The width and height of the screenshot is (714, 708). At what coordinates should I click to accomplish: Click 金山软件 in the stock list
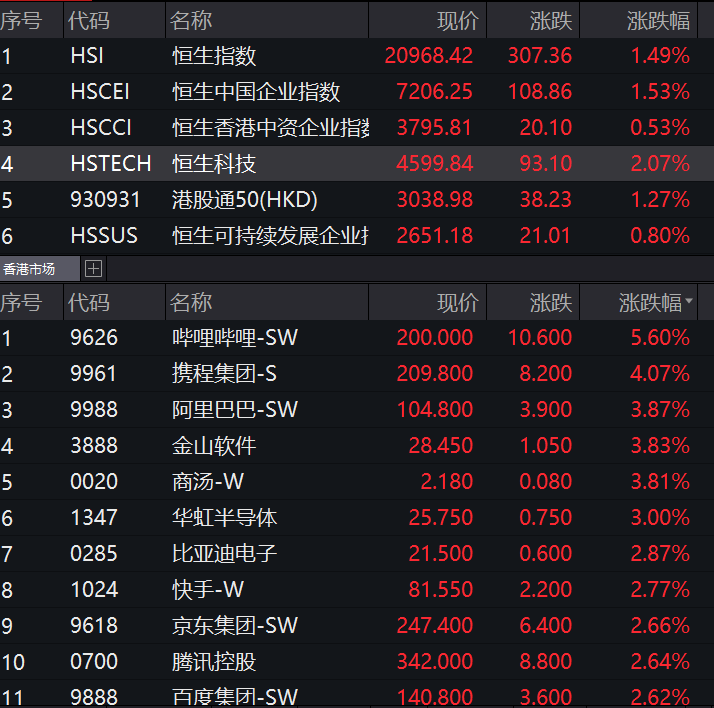pyautogui.click(x=214, y=446)
